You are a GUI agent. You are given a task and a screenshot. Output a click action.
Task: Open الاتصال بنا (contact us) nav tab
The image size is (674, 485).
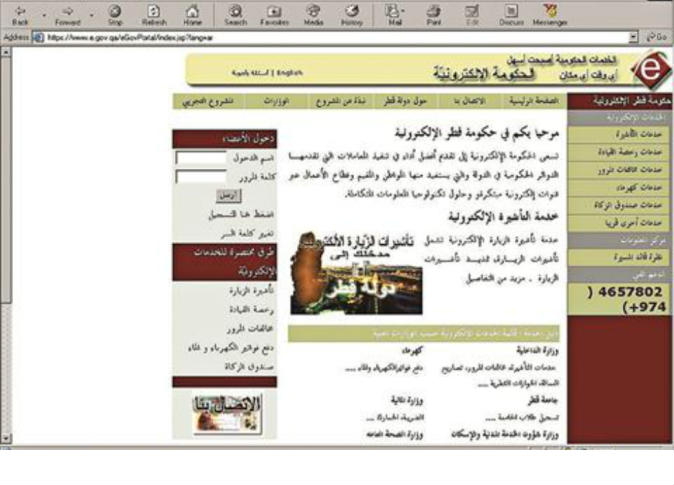(469, 101)
